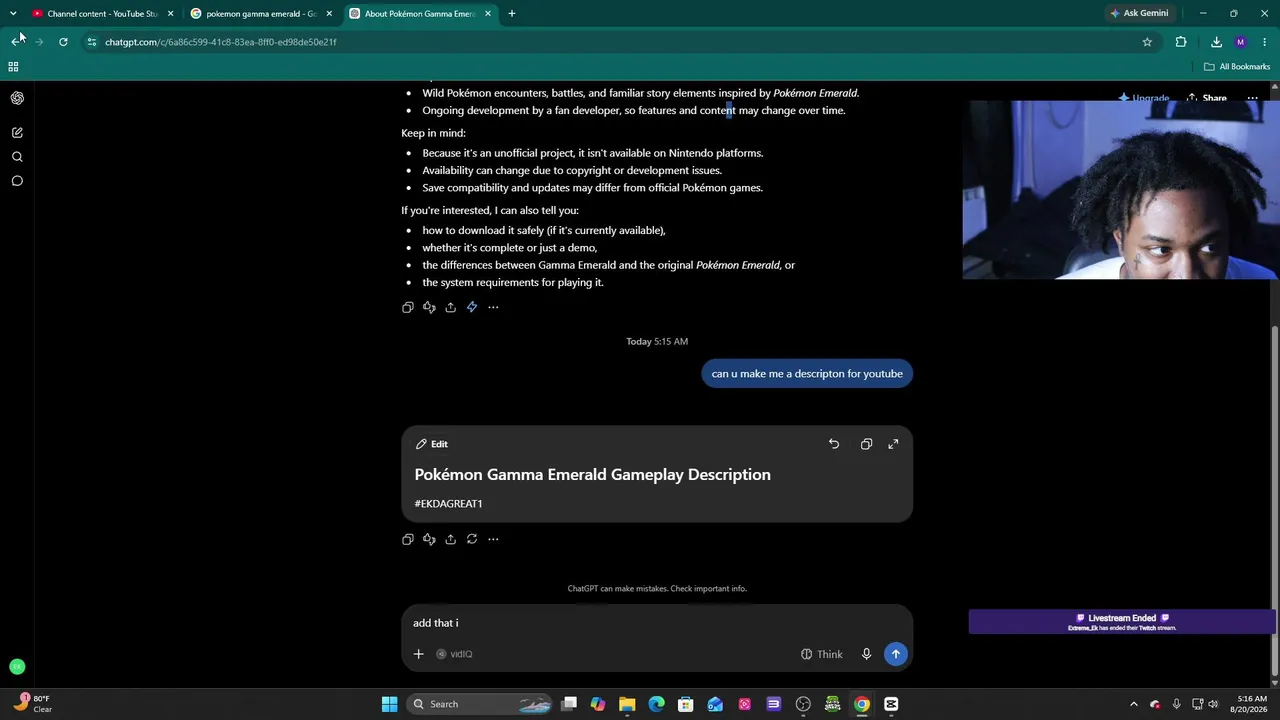Show hidden system tray icons
The image size is (1280, 720).
[1133, 704]
